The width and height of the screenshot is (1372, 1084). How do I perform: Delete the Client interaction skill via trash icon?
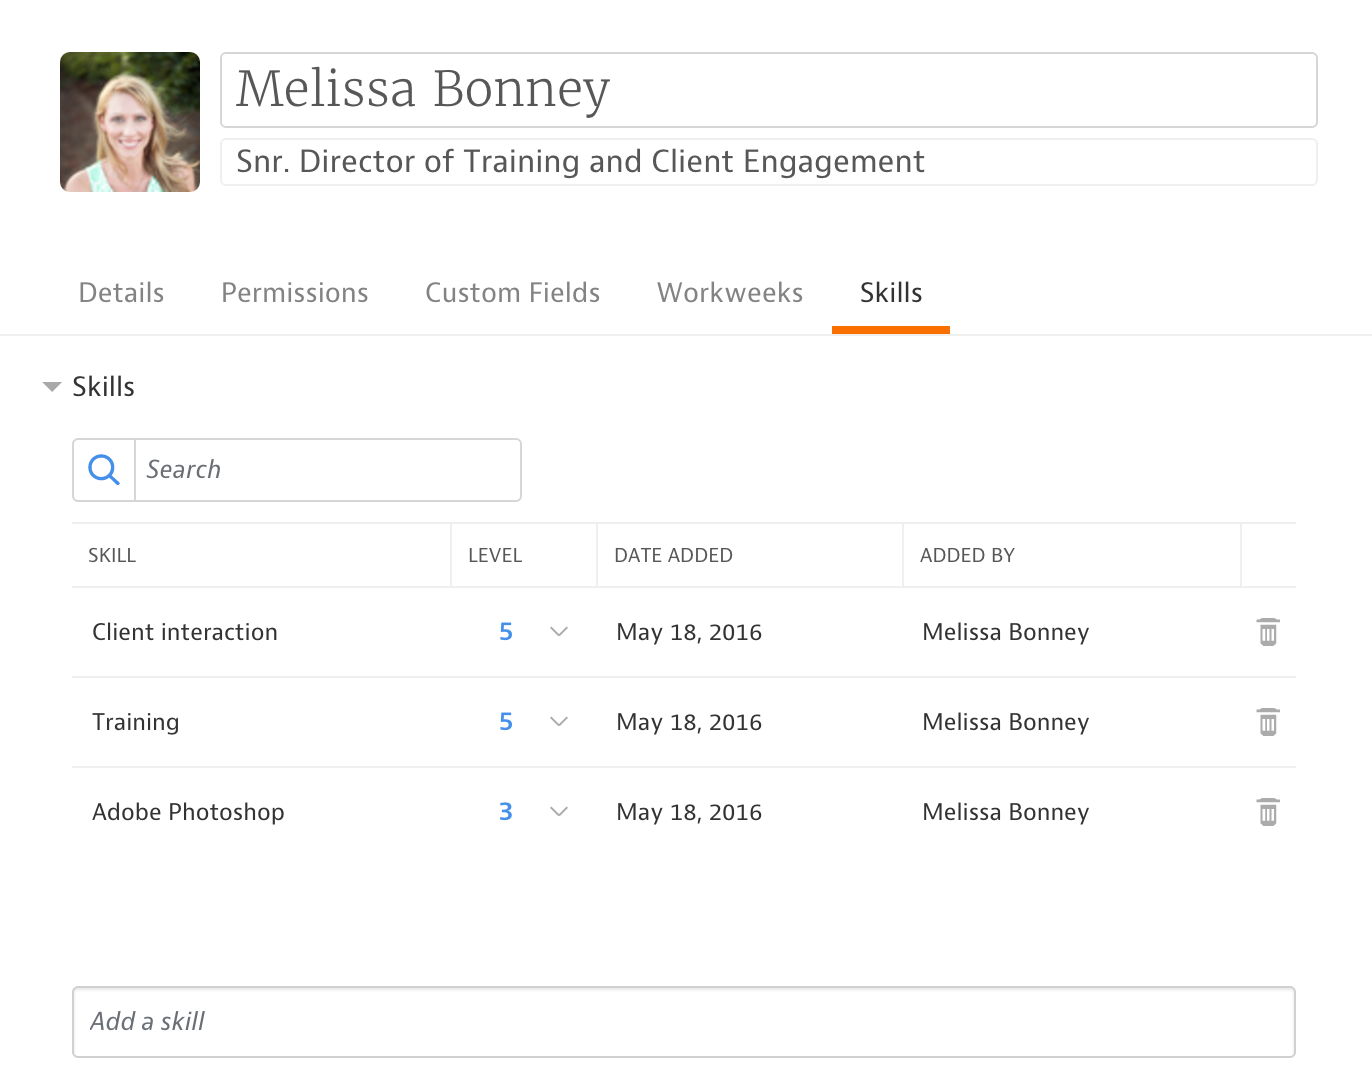[x=1267, y=632]
